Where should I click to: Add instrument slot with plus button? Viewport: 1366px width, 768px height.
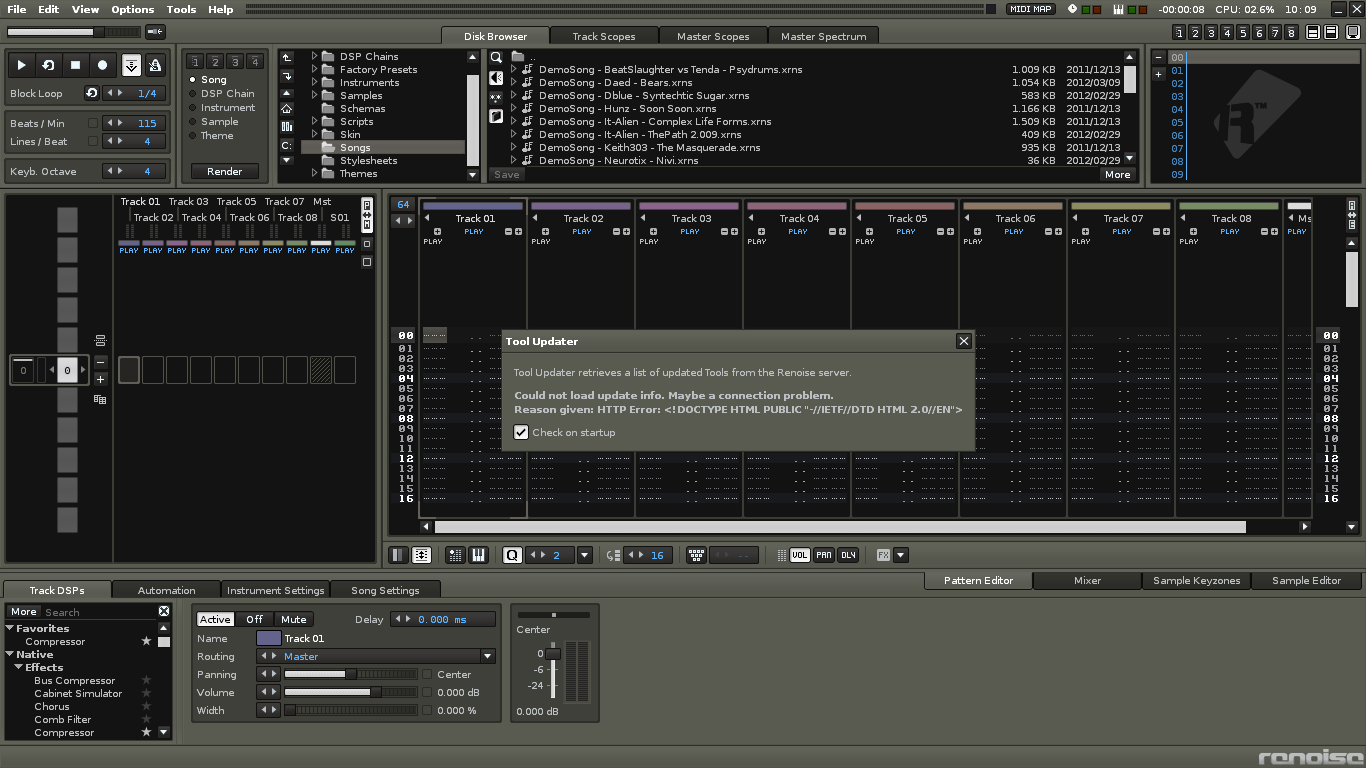click(1159, 74)
